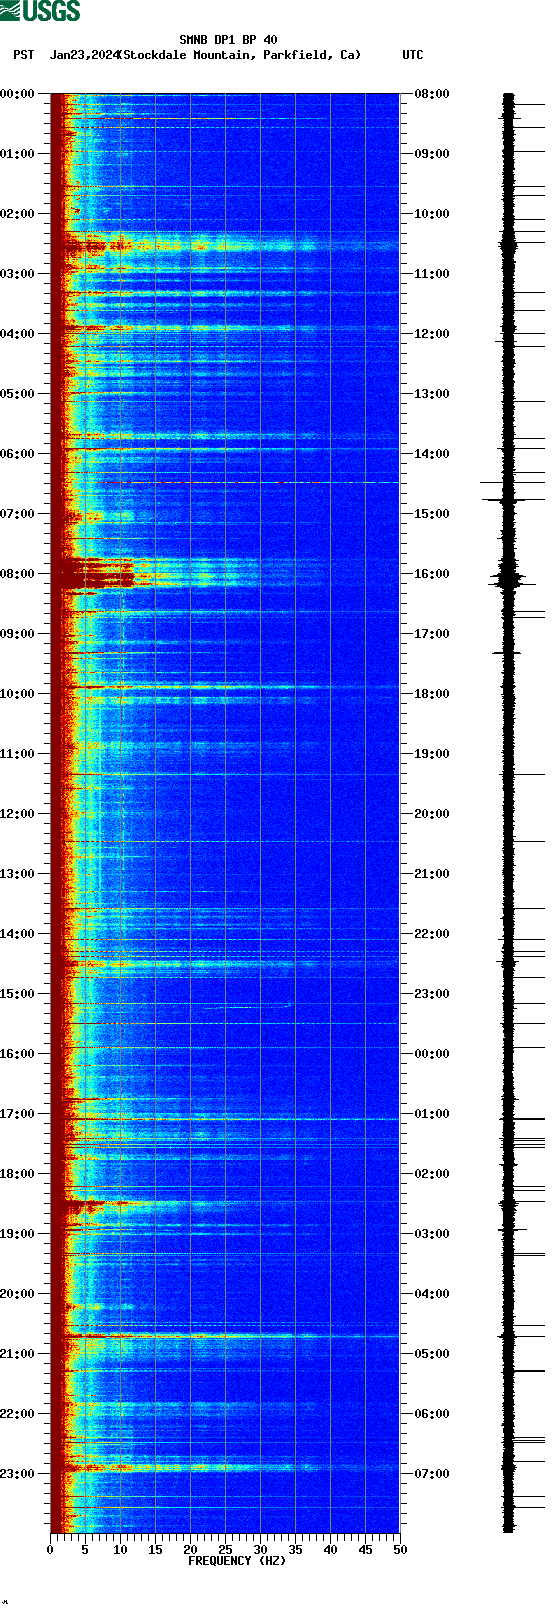Click the PST '13:00' time label

tap(18, 874)
